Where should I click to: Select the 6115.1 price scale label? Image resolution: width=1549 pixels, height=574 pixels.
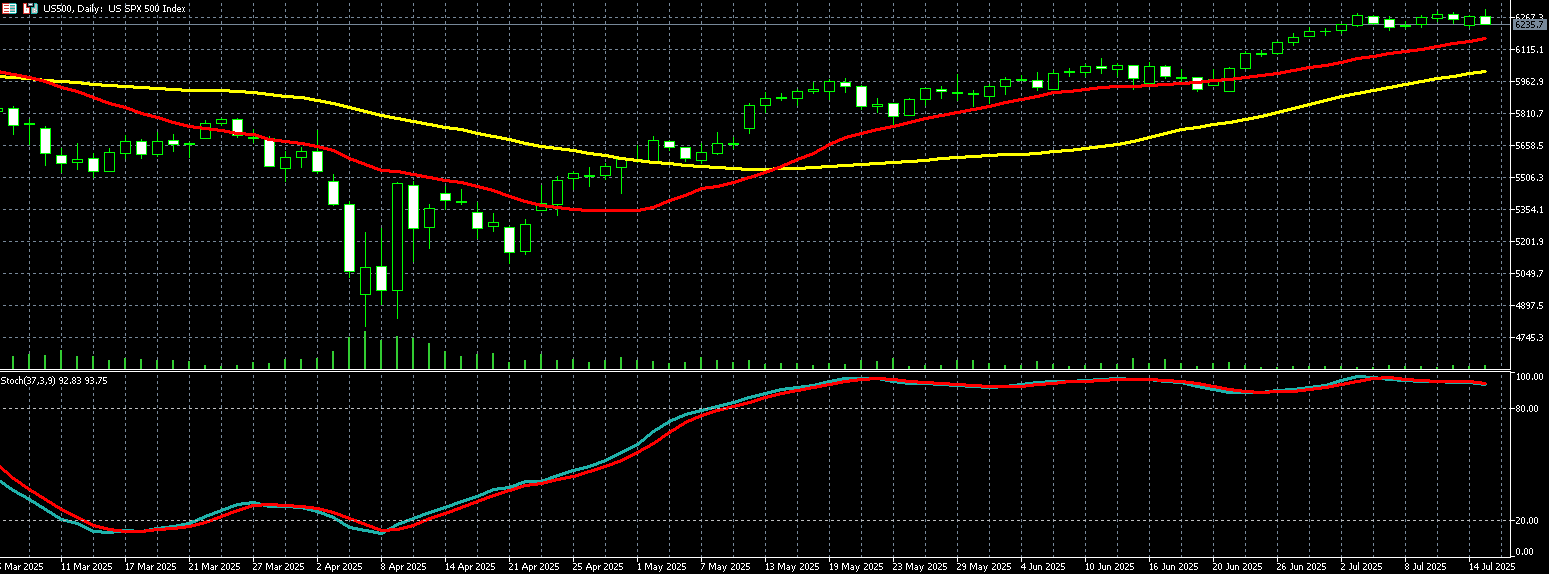1530,50
